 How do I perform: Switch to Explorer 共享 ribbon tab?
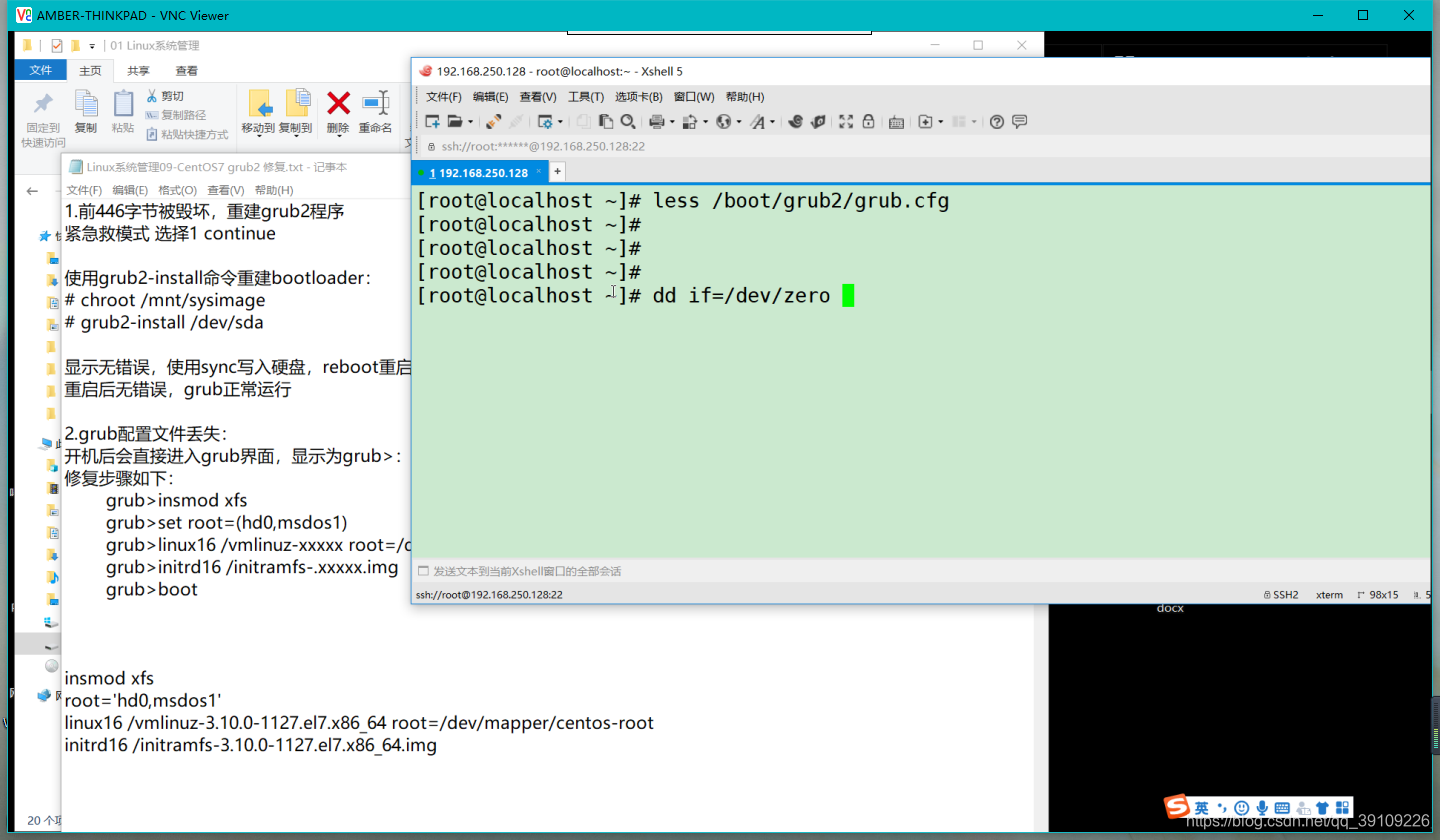138,70
